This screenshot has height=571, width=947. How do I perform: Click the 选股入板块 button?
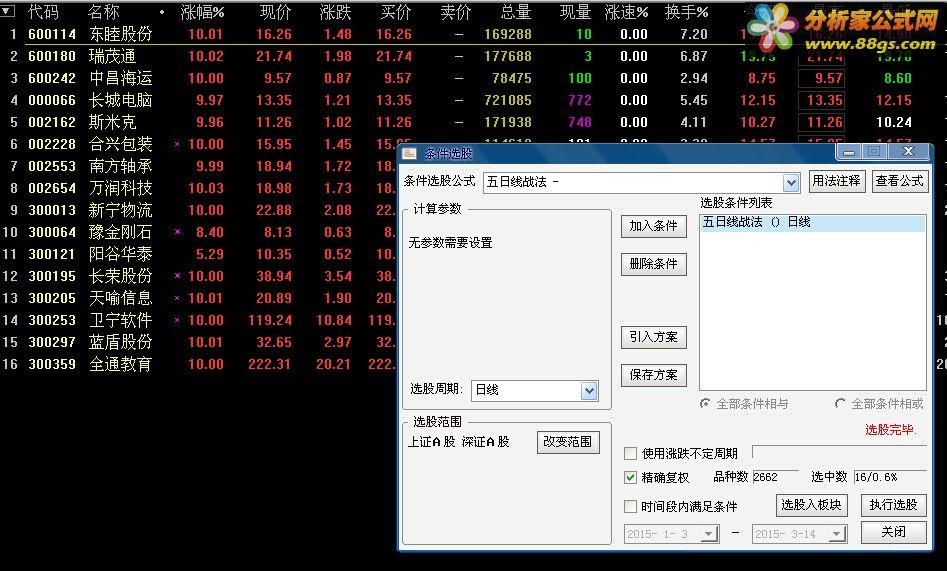coord(812,505)
